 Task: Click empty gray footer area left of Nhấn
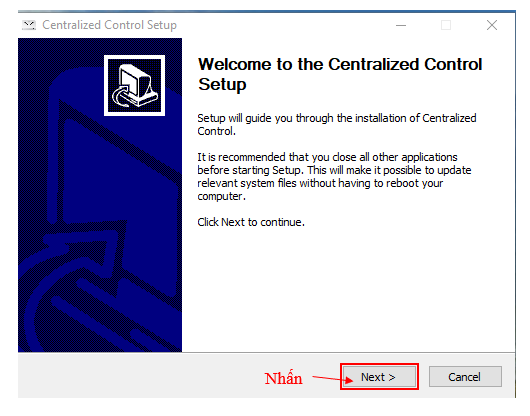coord(135,376)
